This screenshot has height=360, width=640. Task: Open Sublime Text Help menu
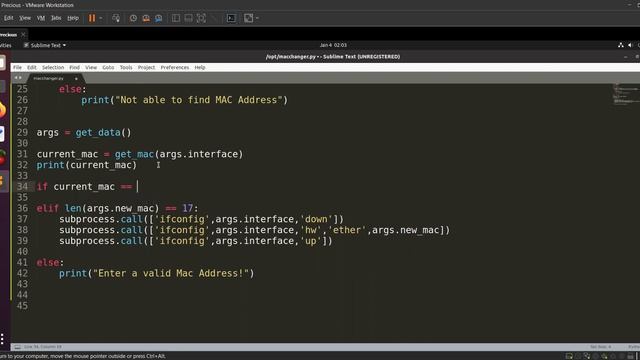point(200,67)
